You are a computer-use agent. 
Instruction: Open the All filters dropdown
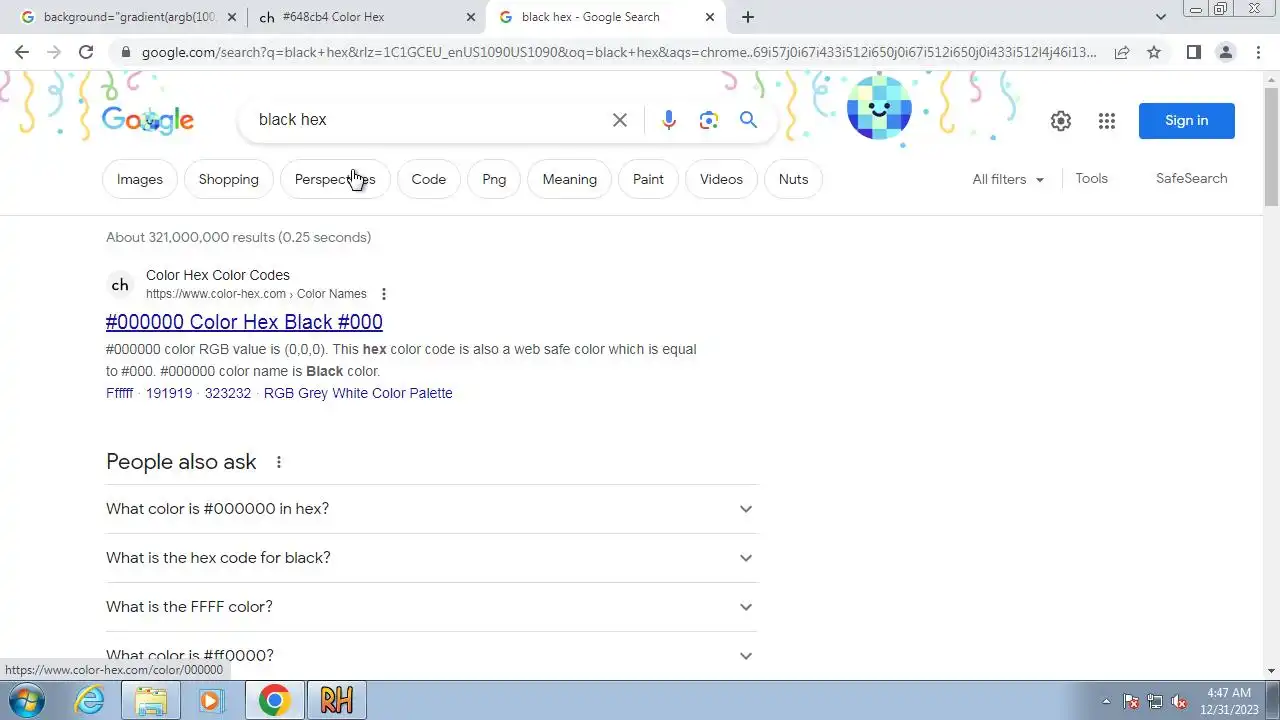[x=1008, y=179]
